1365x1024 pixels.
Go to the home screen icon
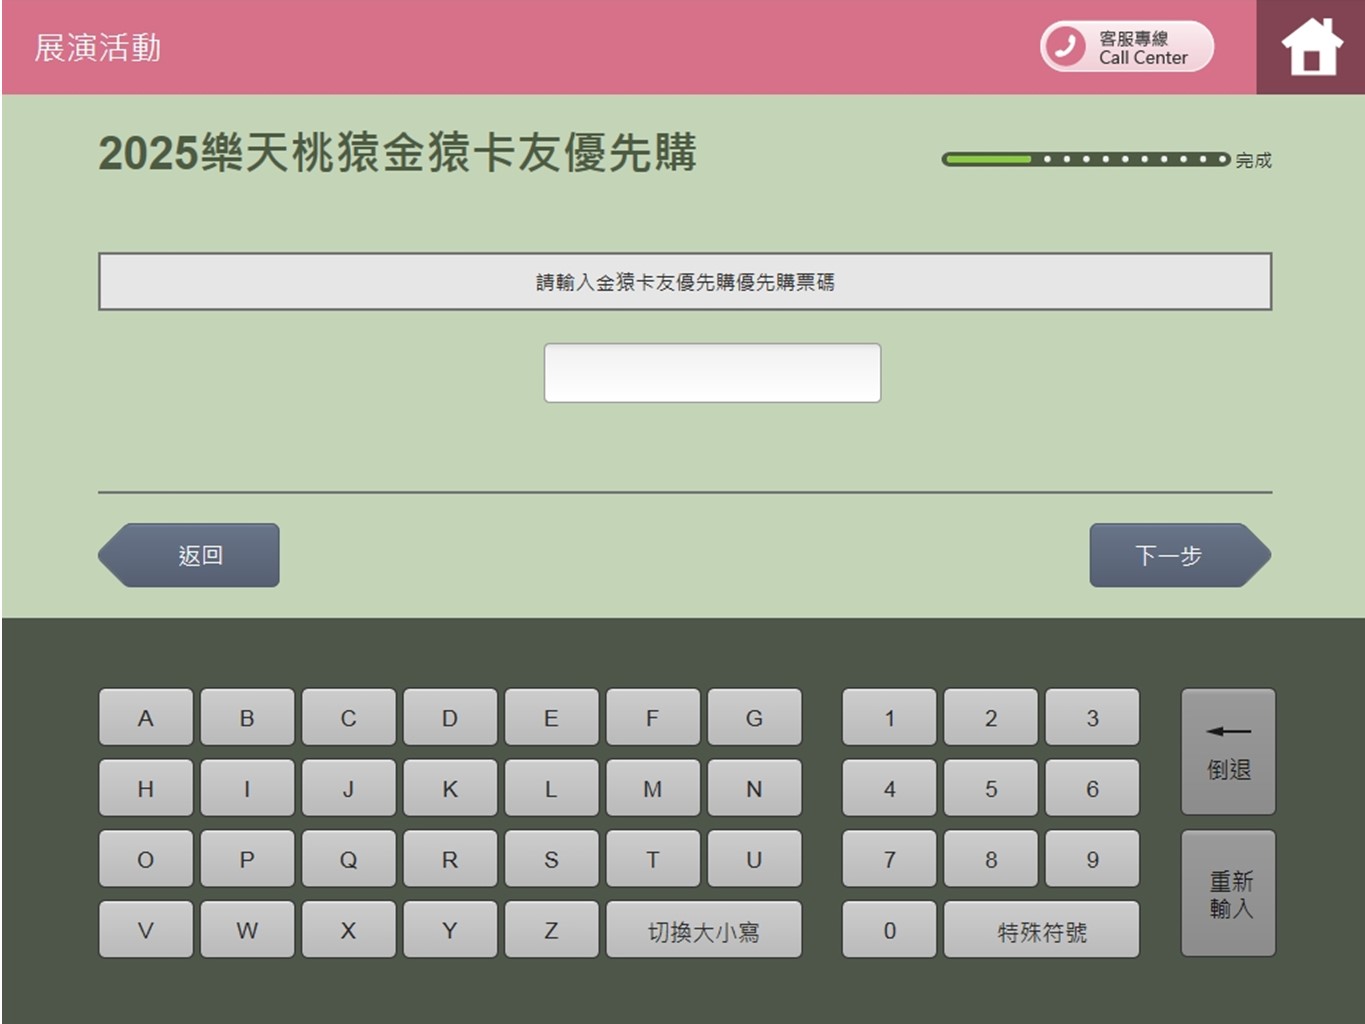1311,47
